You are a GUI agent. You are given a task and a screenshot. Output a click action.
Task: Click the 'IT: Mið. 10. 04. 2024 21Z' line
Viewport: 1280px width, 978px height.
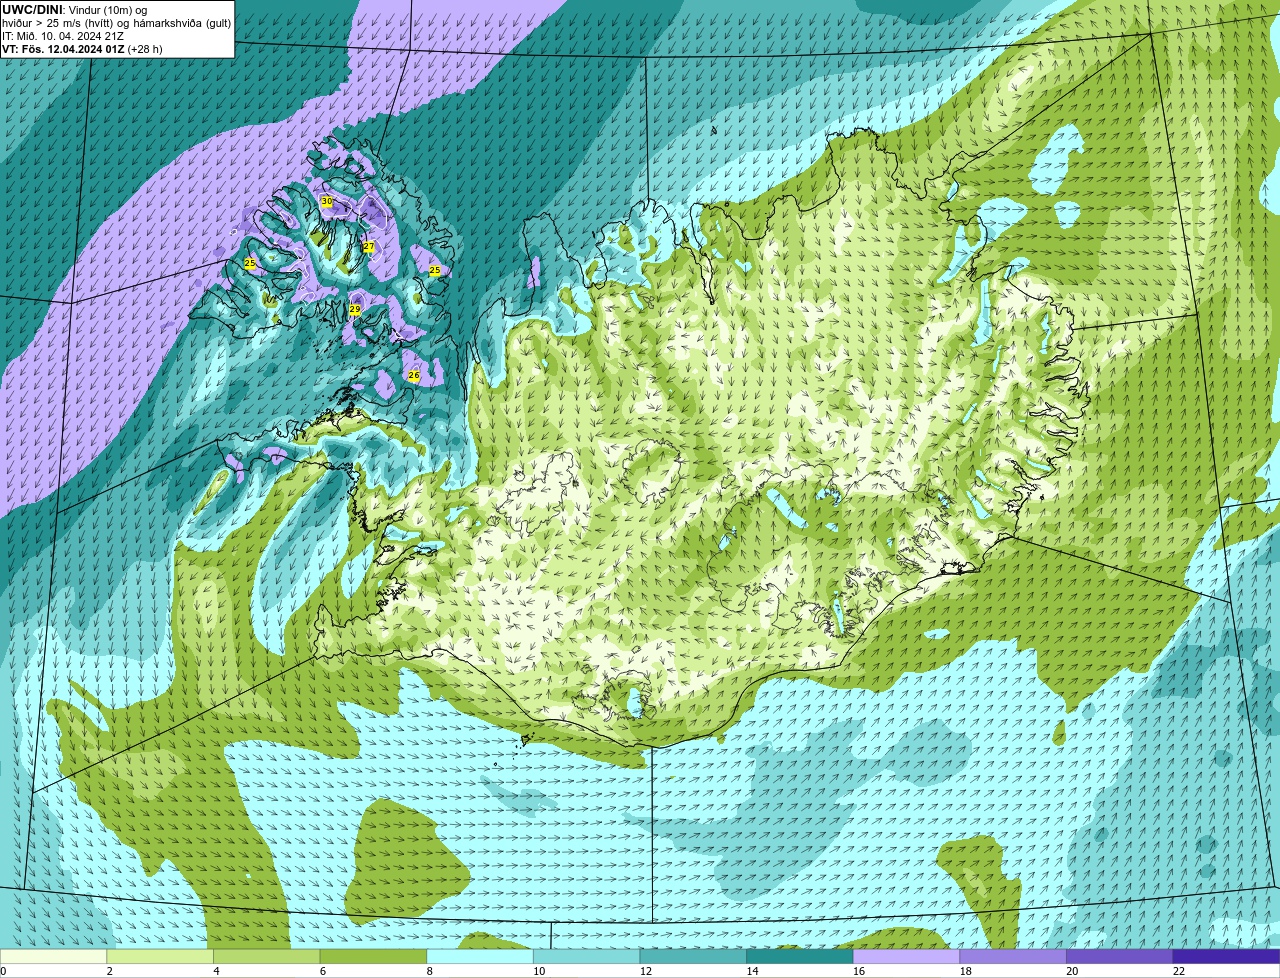click(63, 36)
